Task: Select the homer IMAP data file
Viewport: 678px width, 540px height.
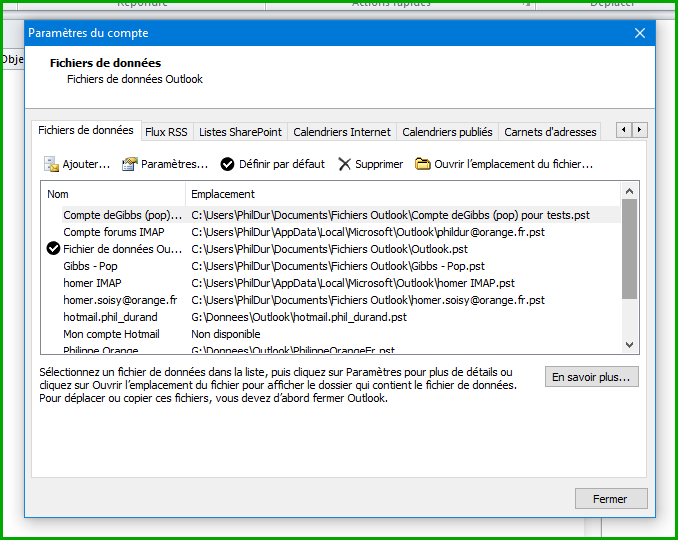Action: coord(93,283)
